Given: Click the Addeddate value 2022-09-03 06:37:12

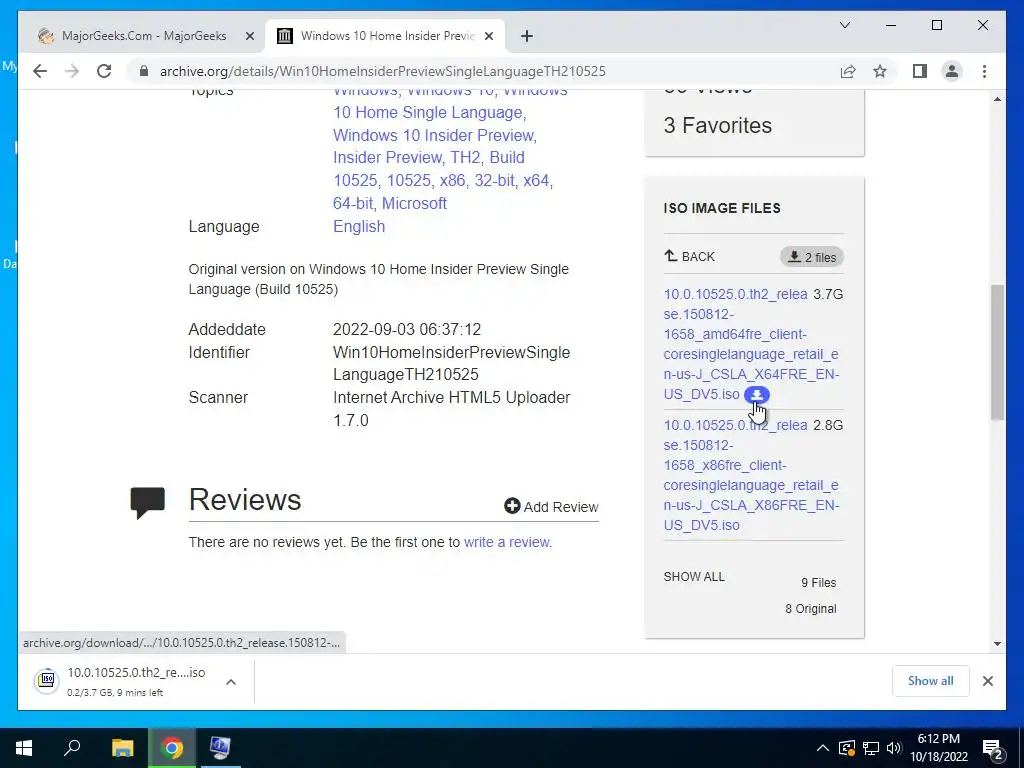Looking at the screenshot, I should coord(407,330).
